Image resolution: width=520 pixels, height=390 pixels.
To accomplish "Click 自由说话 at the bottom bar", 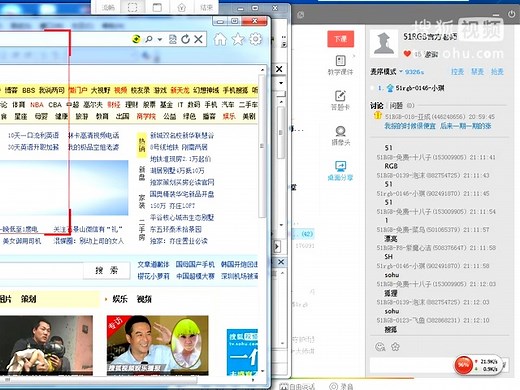I will tap(297, 386).
